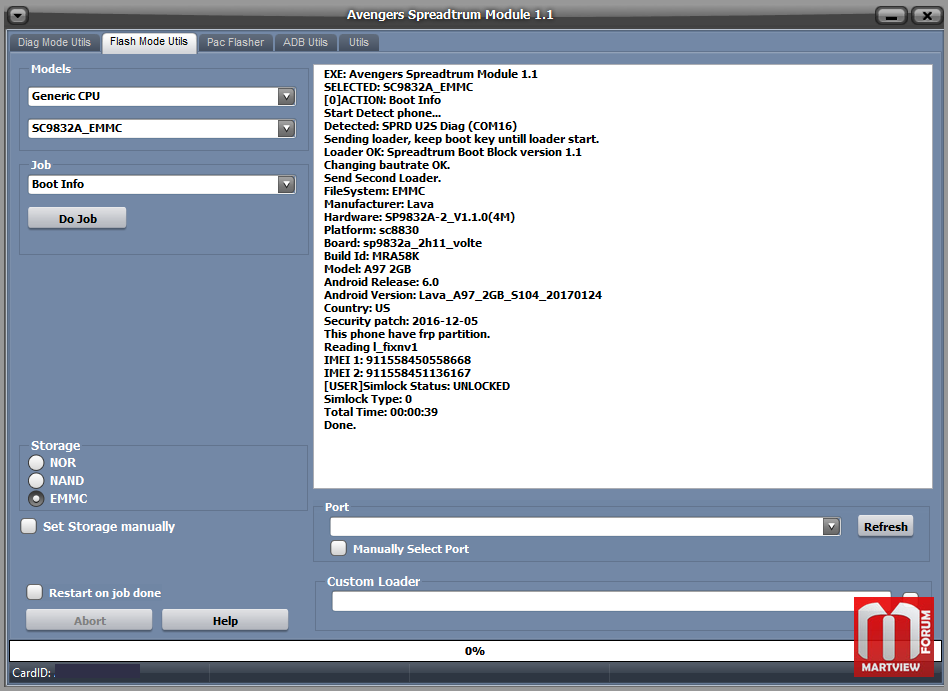Select the 'Hardware: SP9832A-2_V1.1.0(4M)' line

pyautogui.click(x=419, y=217)
